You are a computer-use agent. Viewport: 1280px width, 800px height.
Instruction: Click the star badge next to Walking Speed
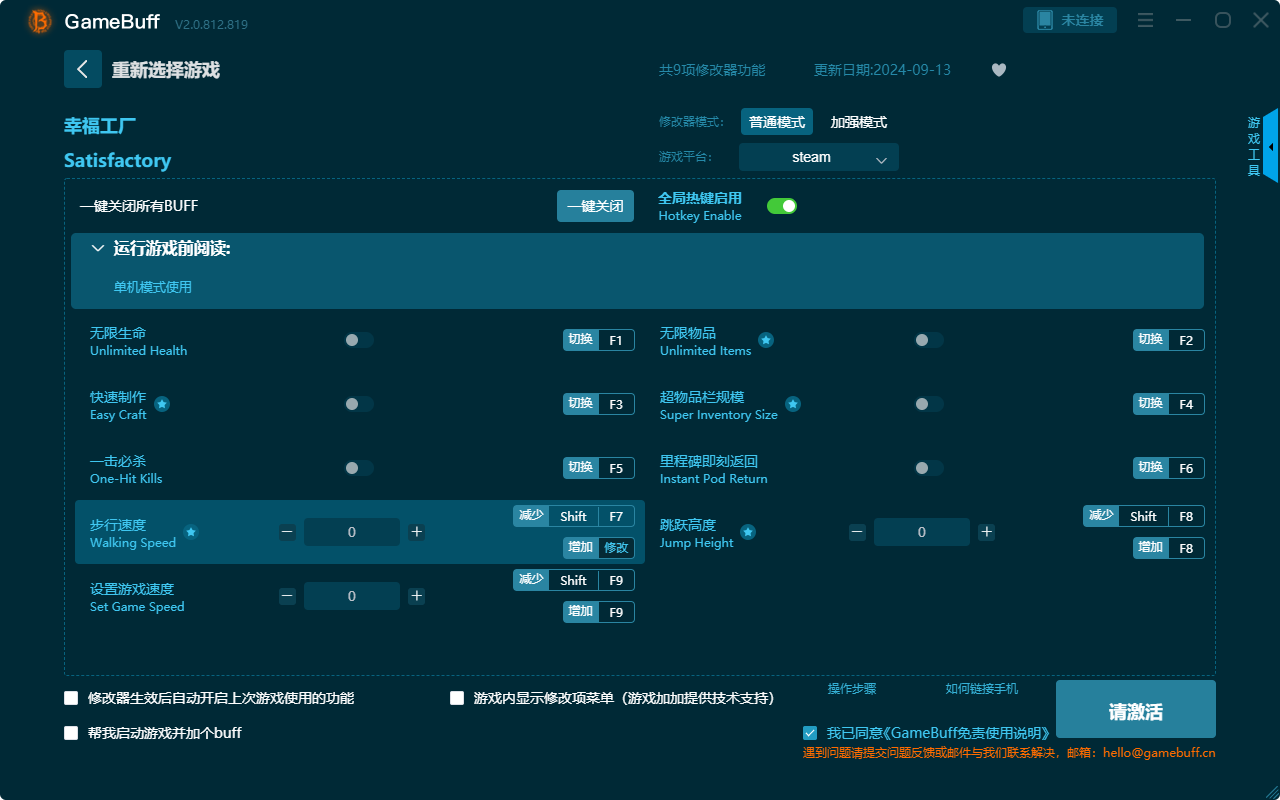pyautogui.click(x=190, y=532)
